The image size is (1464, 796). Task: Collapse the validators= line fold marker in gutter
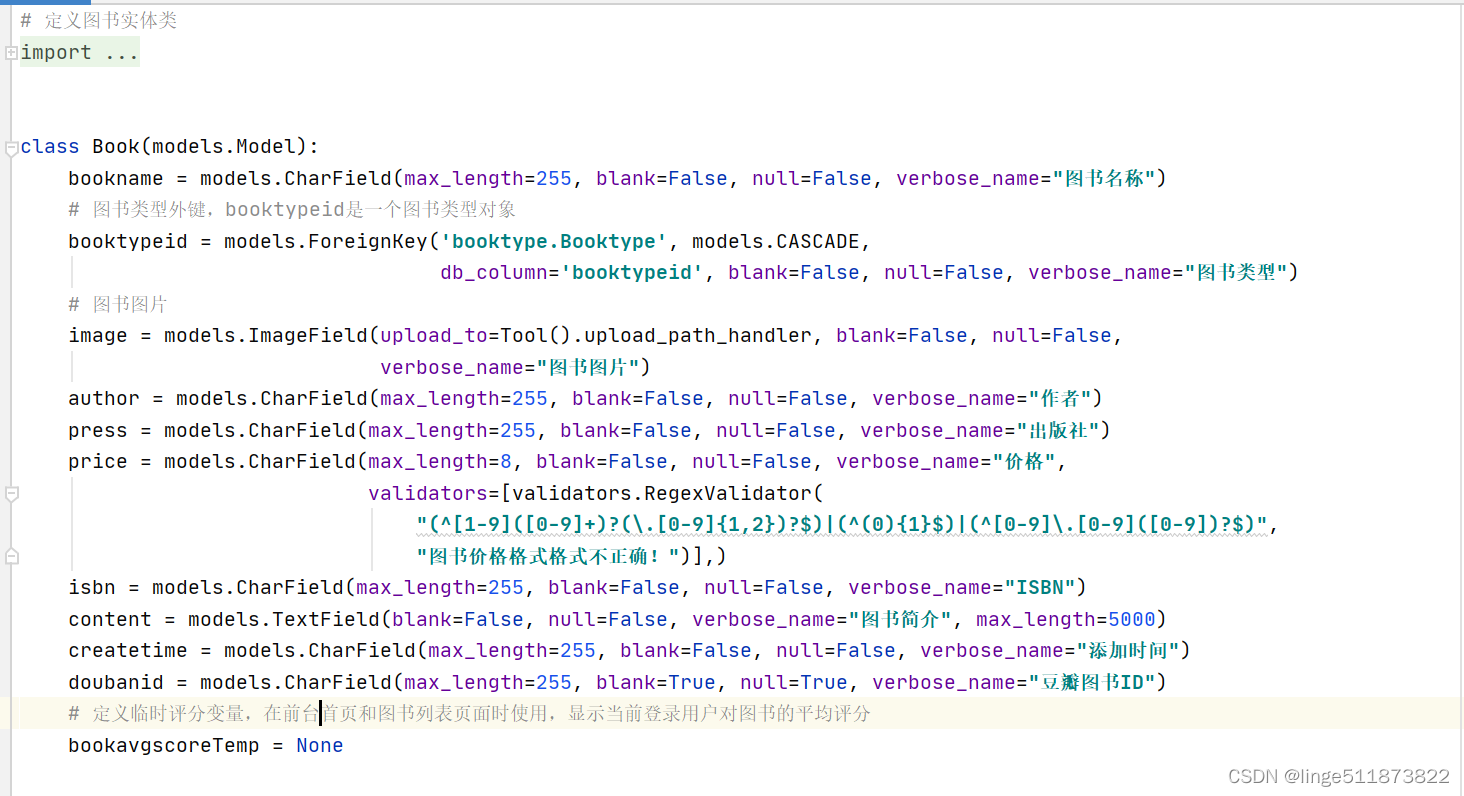(11, 494)
